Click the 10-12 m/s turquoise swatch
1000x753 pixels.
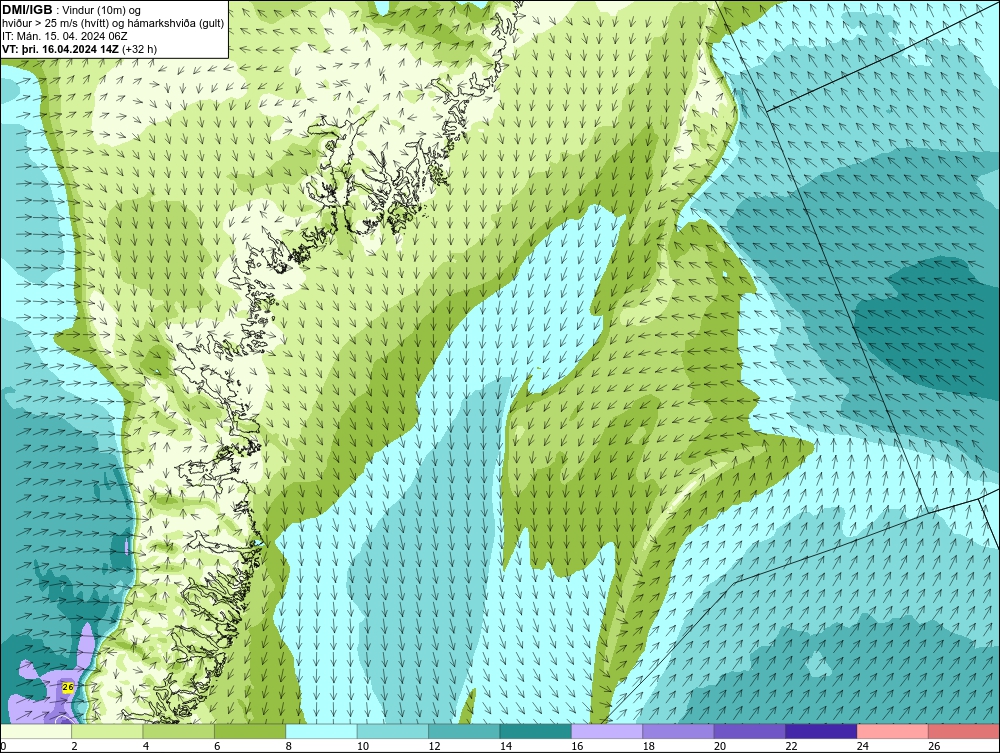pos(393,731)
